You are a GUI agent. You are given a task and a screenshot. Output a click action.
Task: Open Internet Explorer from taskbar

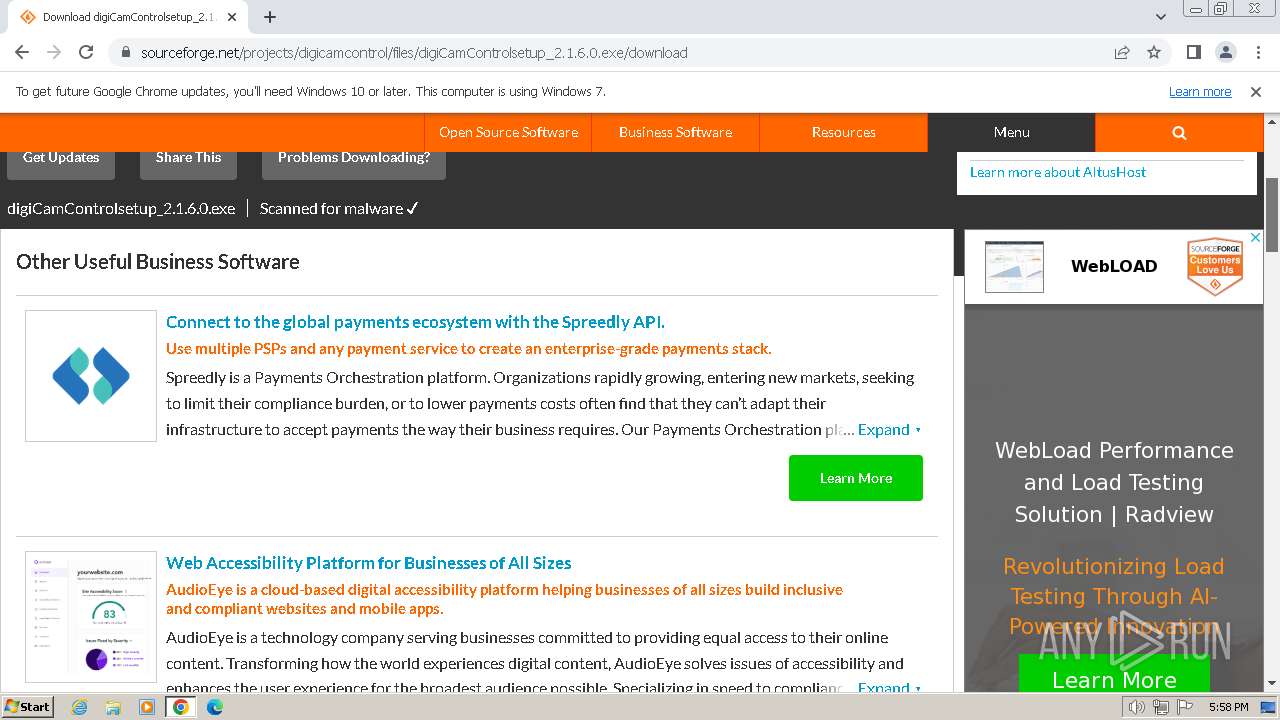[x=79, y=707]
